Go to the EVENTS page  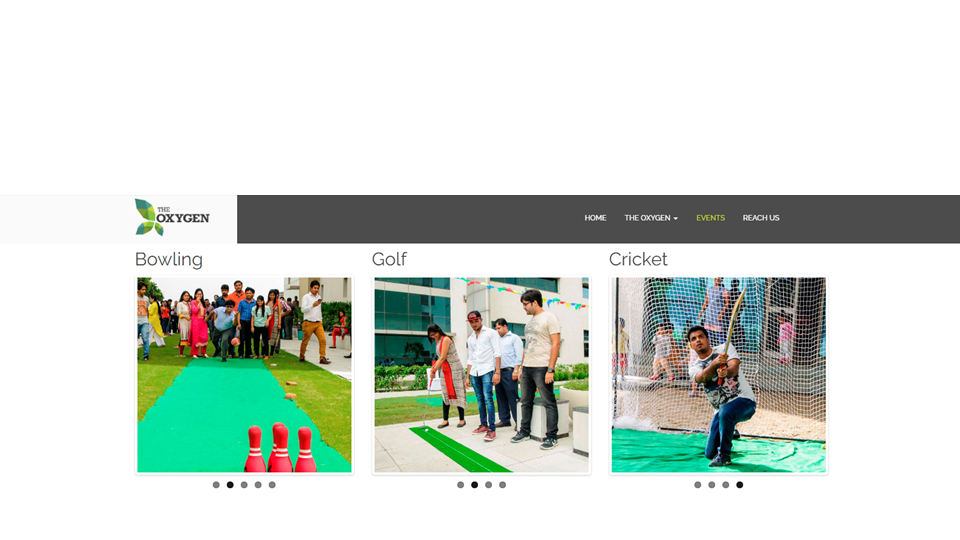pyautogui.click(x=710, y=218)
